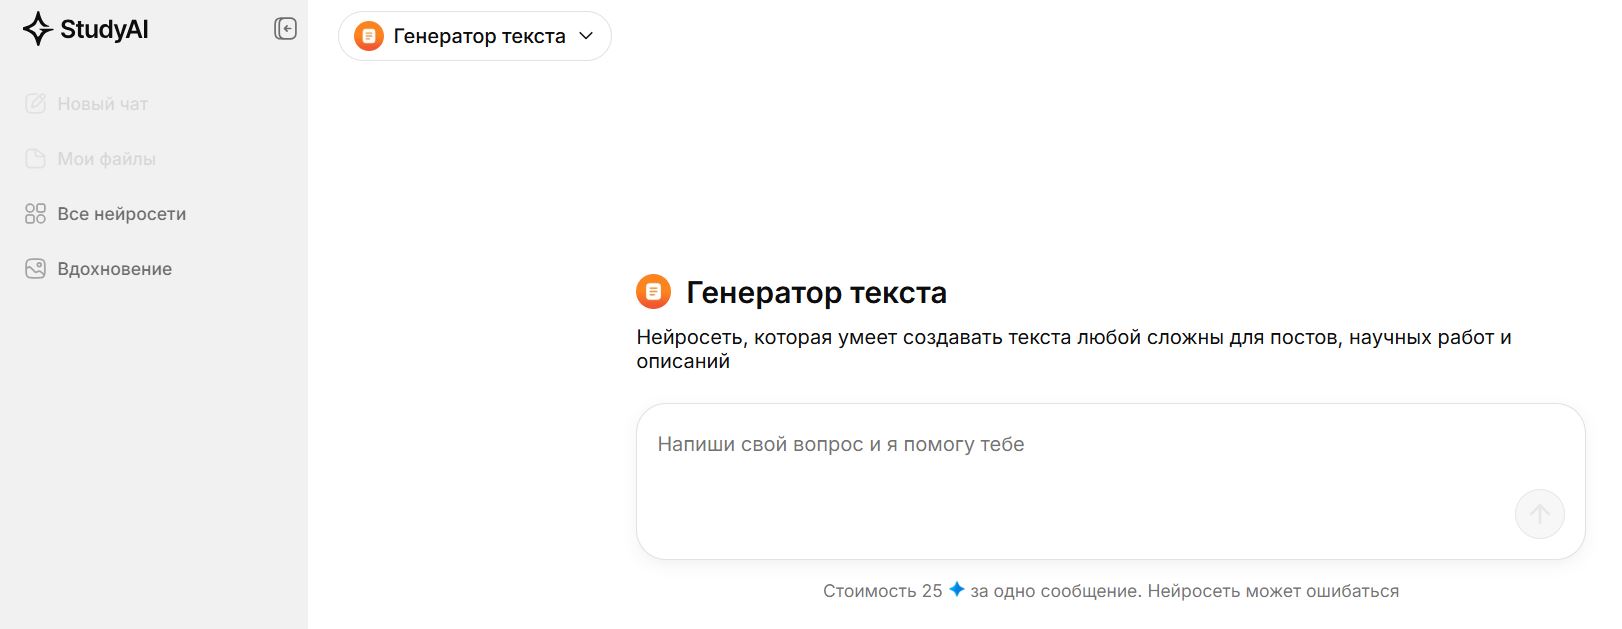Viewport: 1622px width, 629px height.
Task: Click the orange icon next to the page heading
Action: click(655, 292)
